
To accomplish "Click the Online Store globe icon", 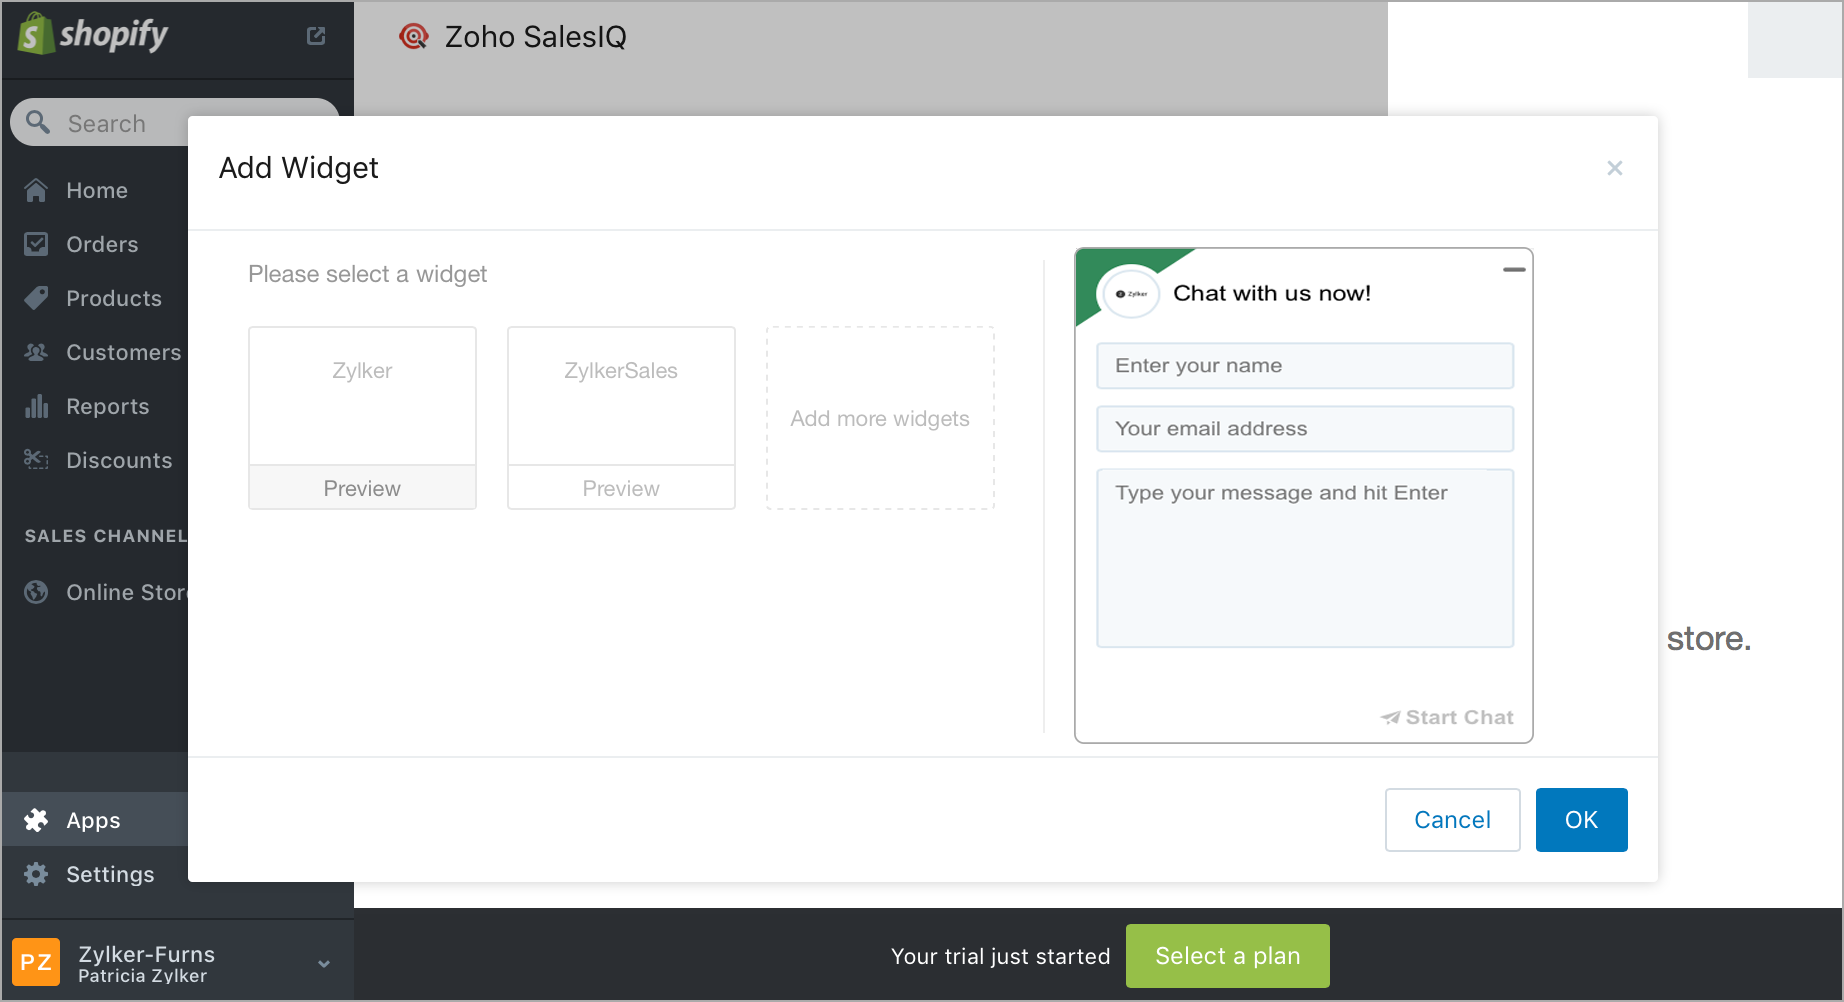I will [x=36, y=592].
